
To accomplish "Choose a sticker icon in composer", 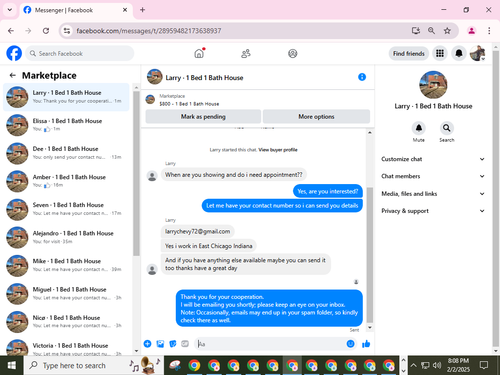I will coord(173,344).
